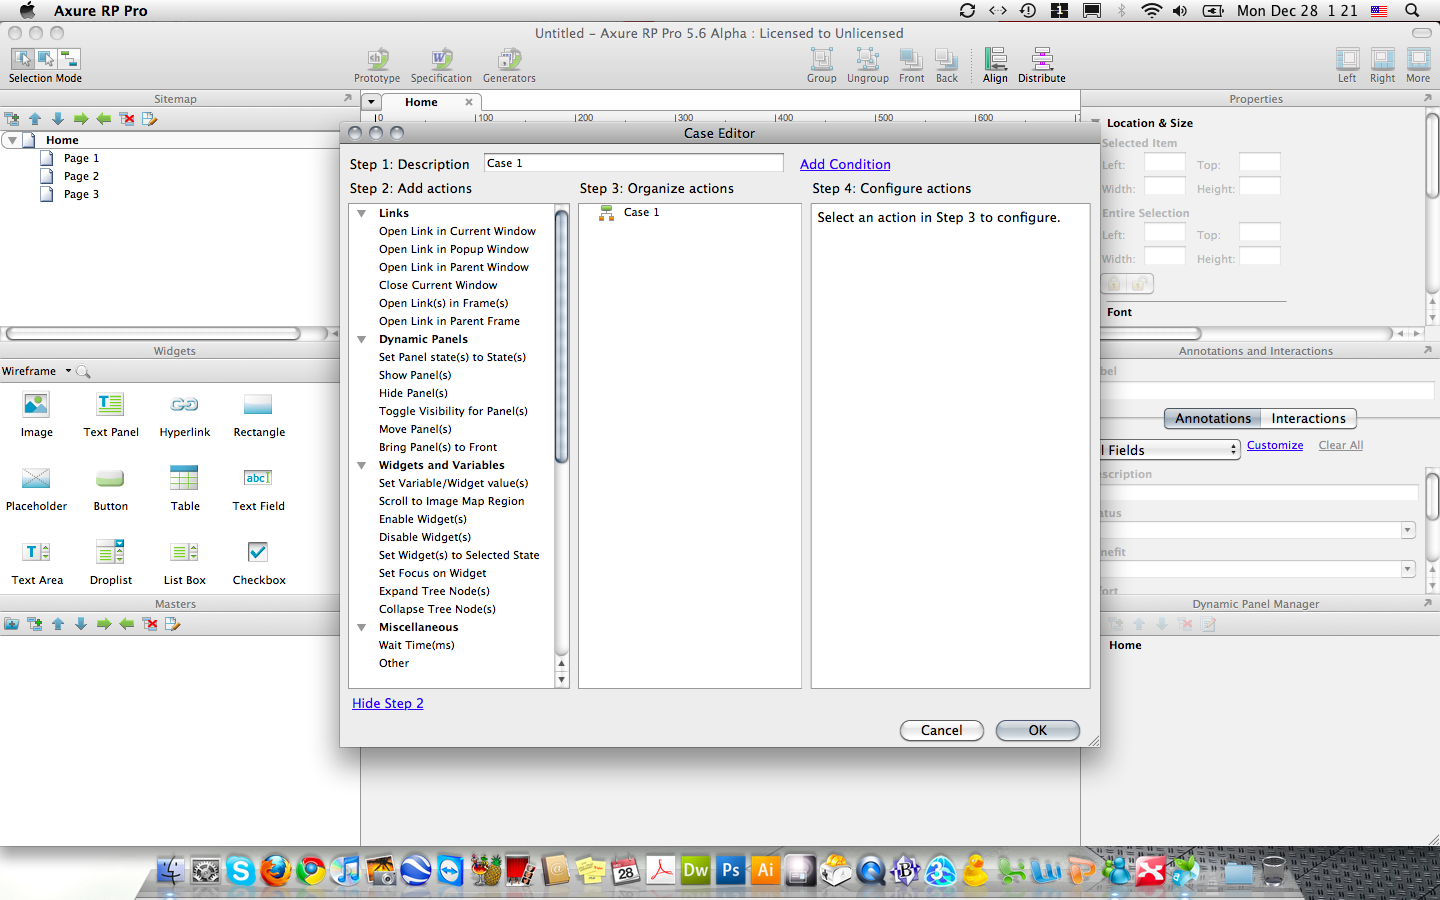Select the Text Panel widget
This screenshot has height=900, width=1440.
pyautogui.click(x=111, y=414)
